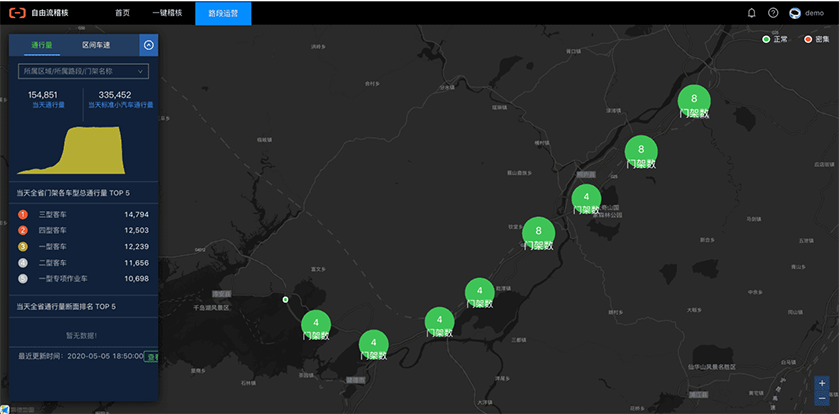The width and height of the screenshot is (839, 414).
Task: Click the topmost 8 门架数 cluster marker
Action: pyautogui.click(x=694, y=99)
